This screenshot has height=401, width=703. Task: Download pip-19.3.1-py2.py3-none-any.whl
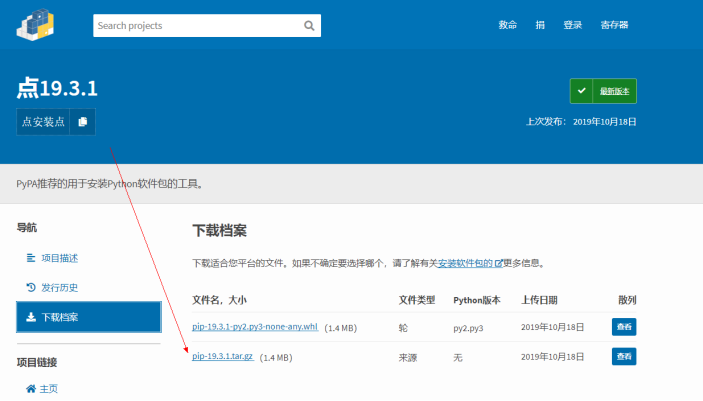coord(255,327)
